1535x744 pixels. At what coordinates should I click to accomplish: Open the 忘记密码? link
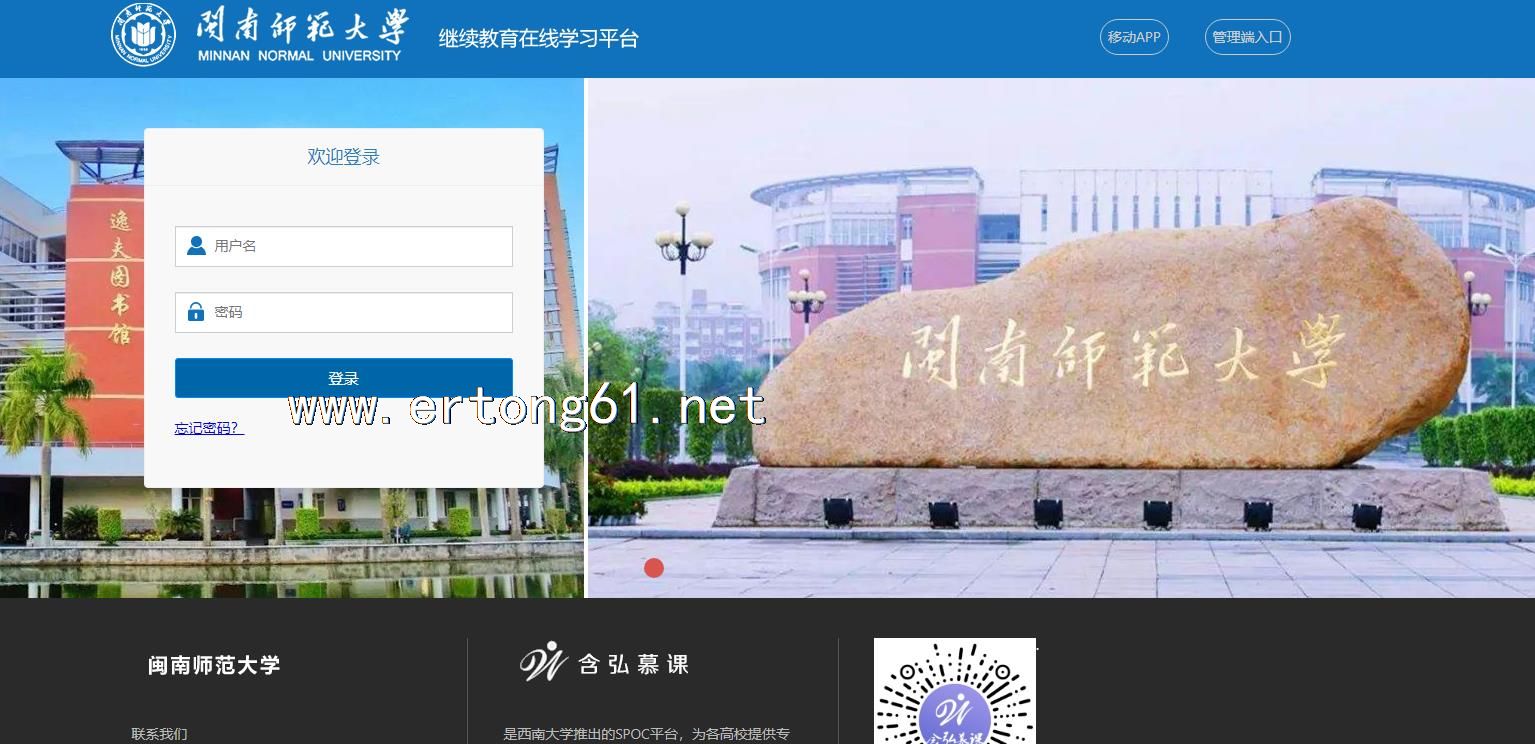point(209,428)
